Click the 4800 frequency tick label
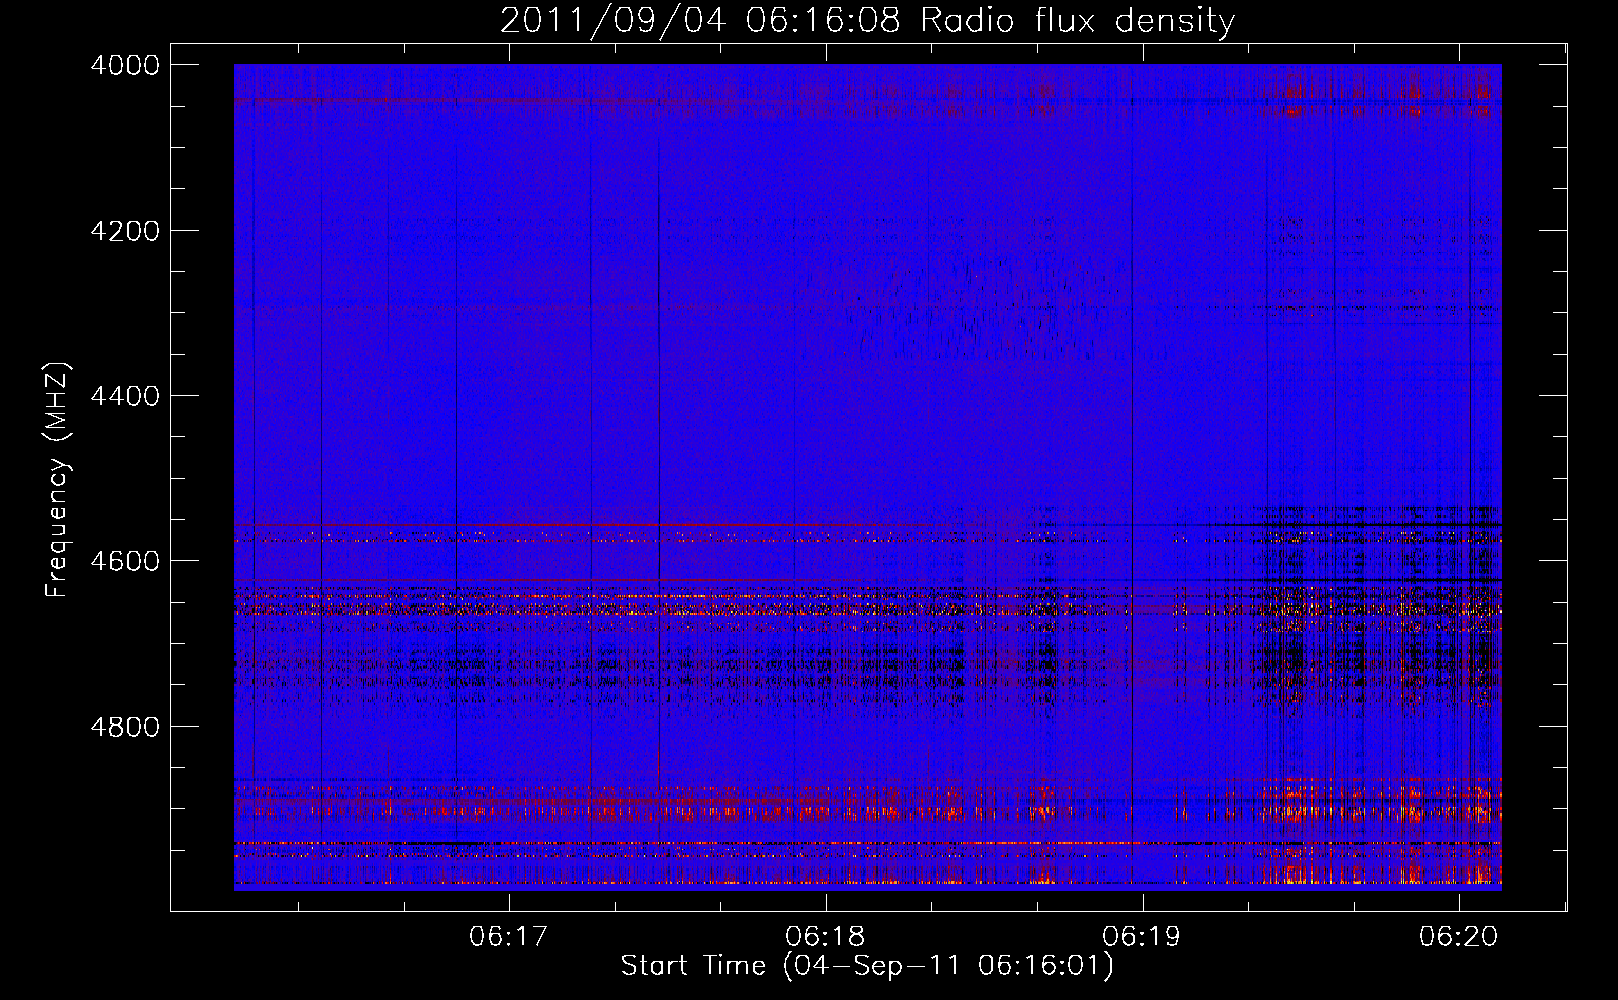 point(125,726)
